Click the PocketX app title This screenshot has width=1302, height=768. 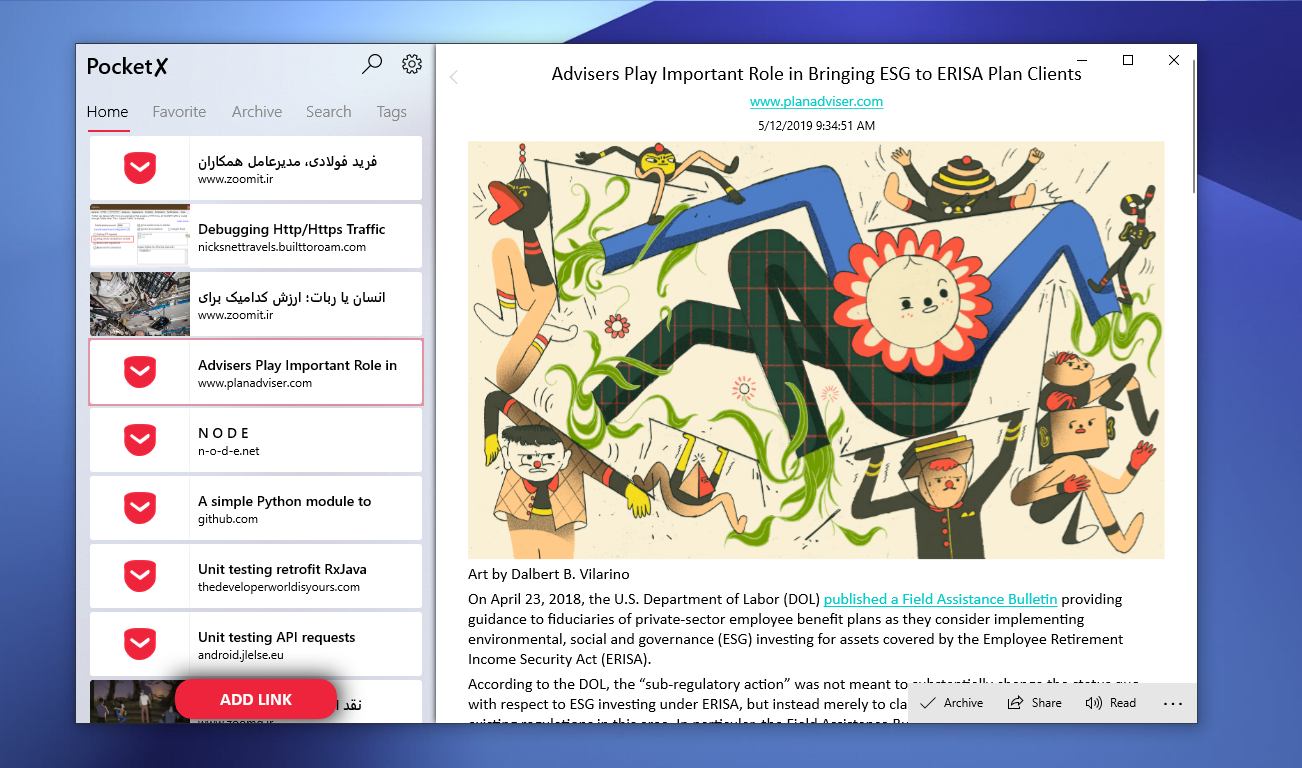coord(128,66)
